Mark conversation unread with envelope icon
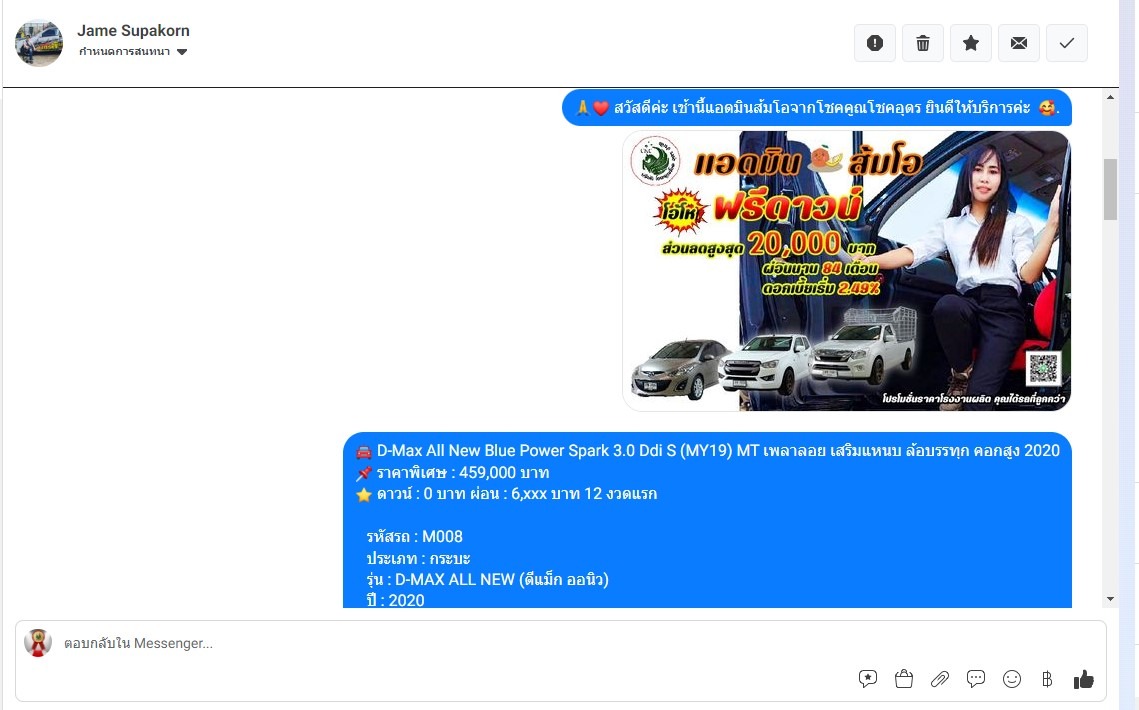This screenshot has height=710, width=1139. coord(1018,44)
